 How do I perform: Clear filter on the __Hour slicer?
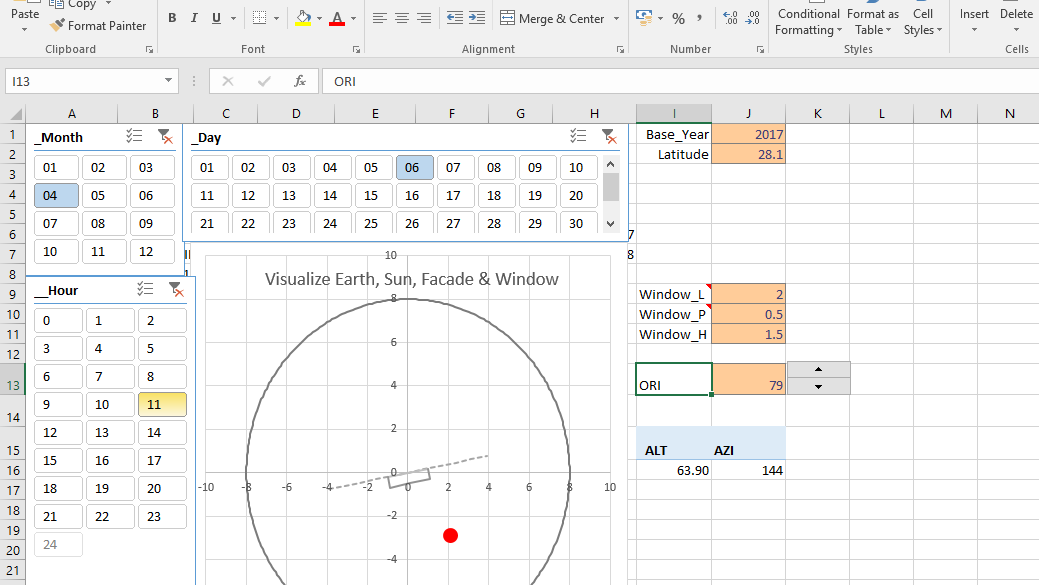[176, 290]
